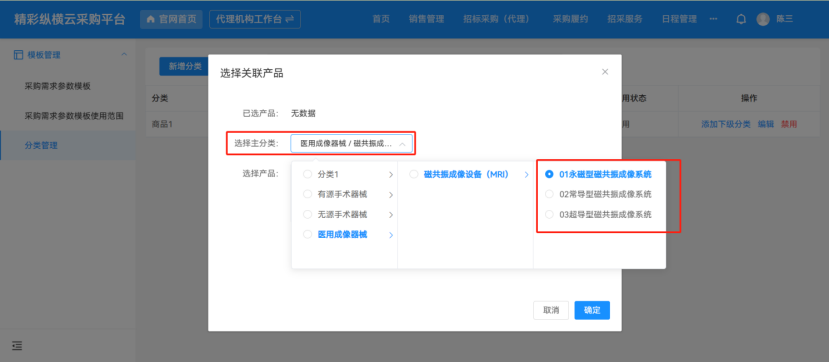Screen dimensions: 829x362
Task: Select 分类管理 sidebar item
Action: pyautogui.click(x=68, y=145)
